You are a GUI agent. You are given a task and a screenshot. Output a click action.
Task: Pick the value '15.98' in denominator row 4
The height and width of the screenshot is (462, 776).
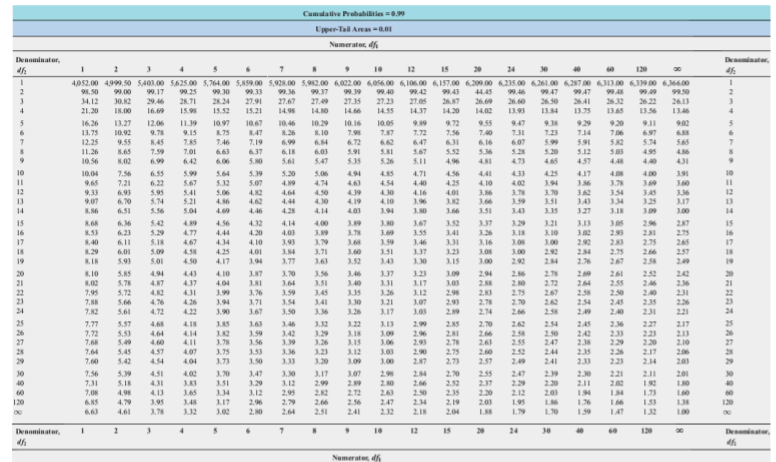click(x=188, y=111)
